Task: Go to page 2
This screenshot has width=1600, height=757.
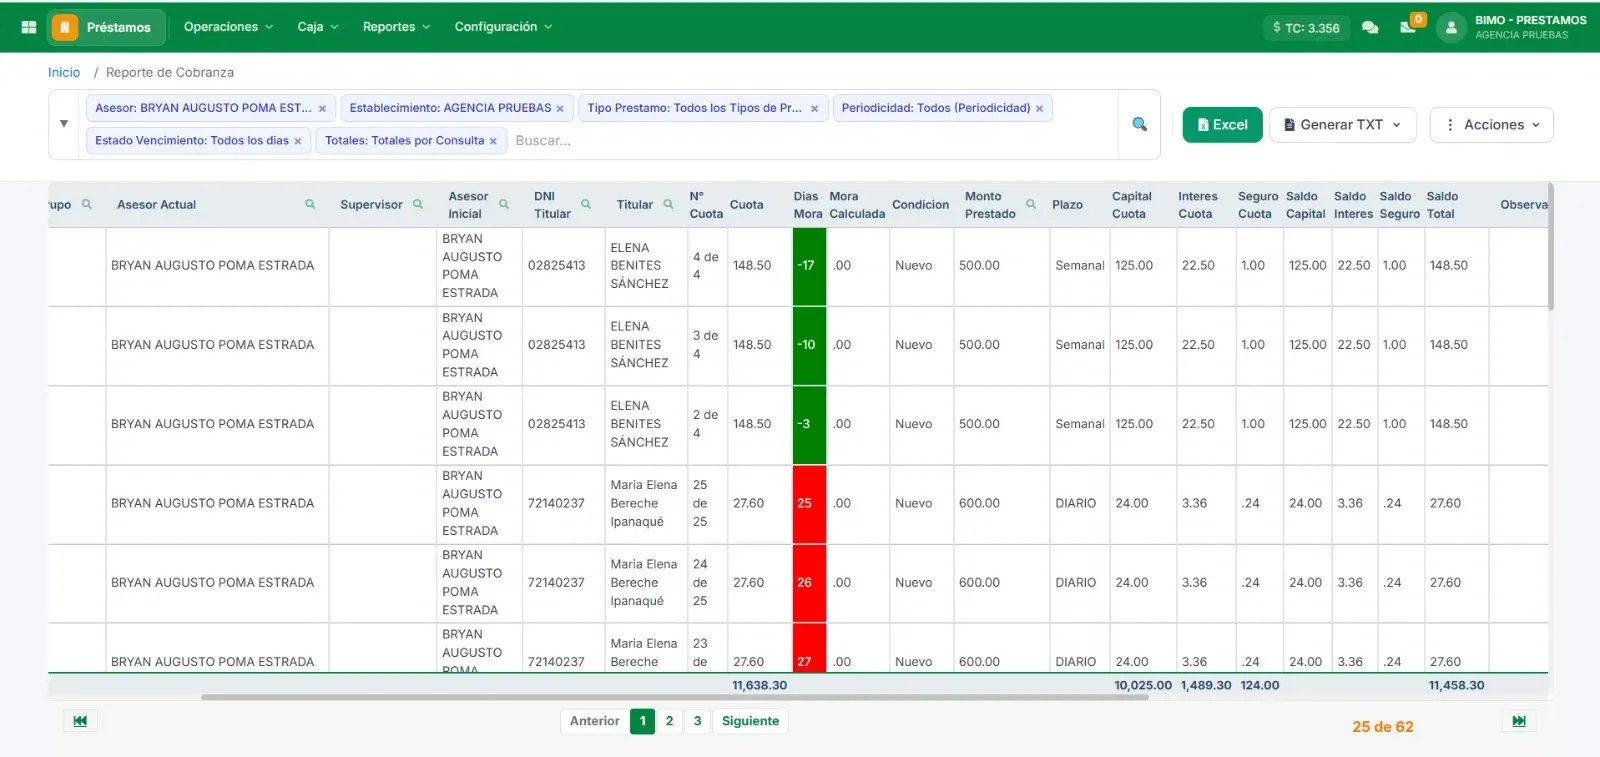Action: click(669, 721)
